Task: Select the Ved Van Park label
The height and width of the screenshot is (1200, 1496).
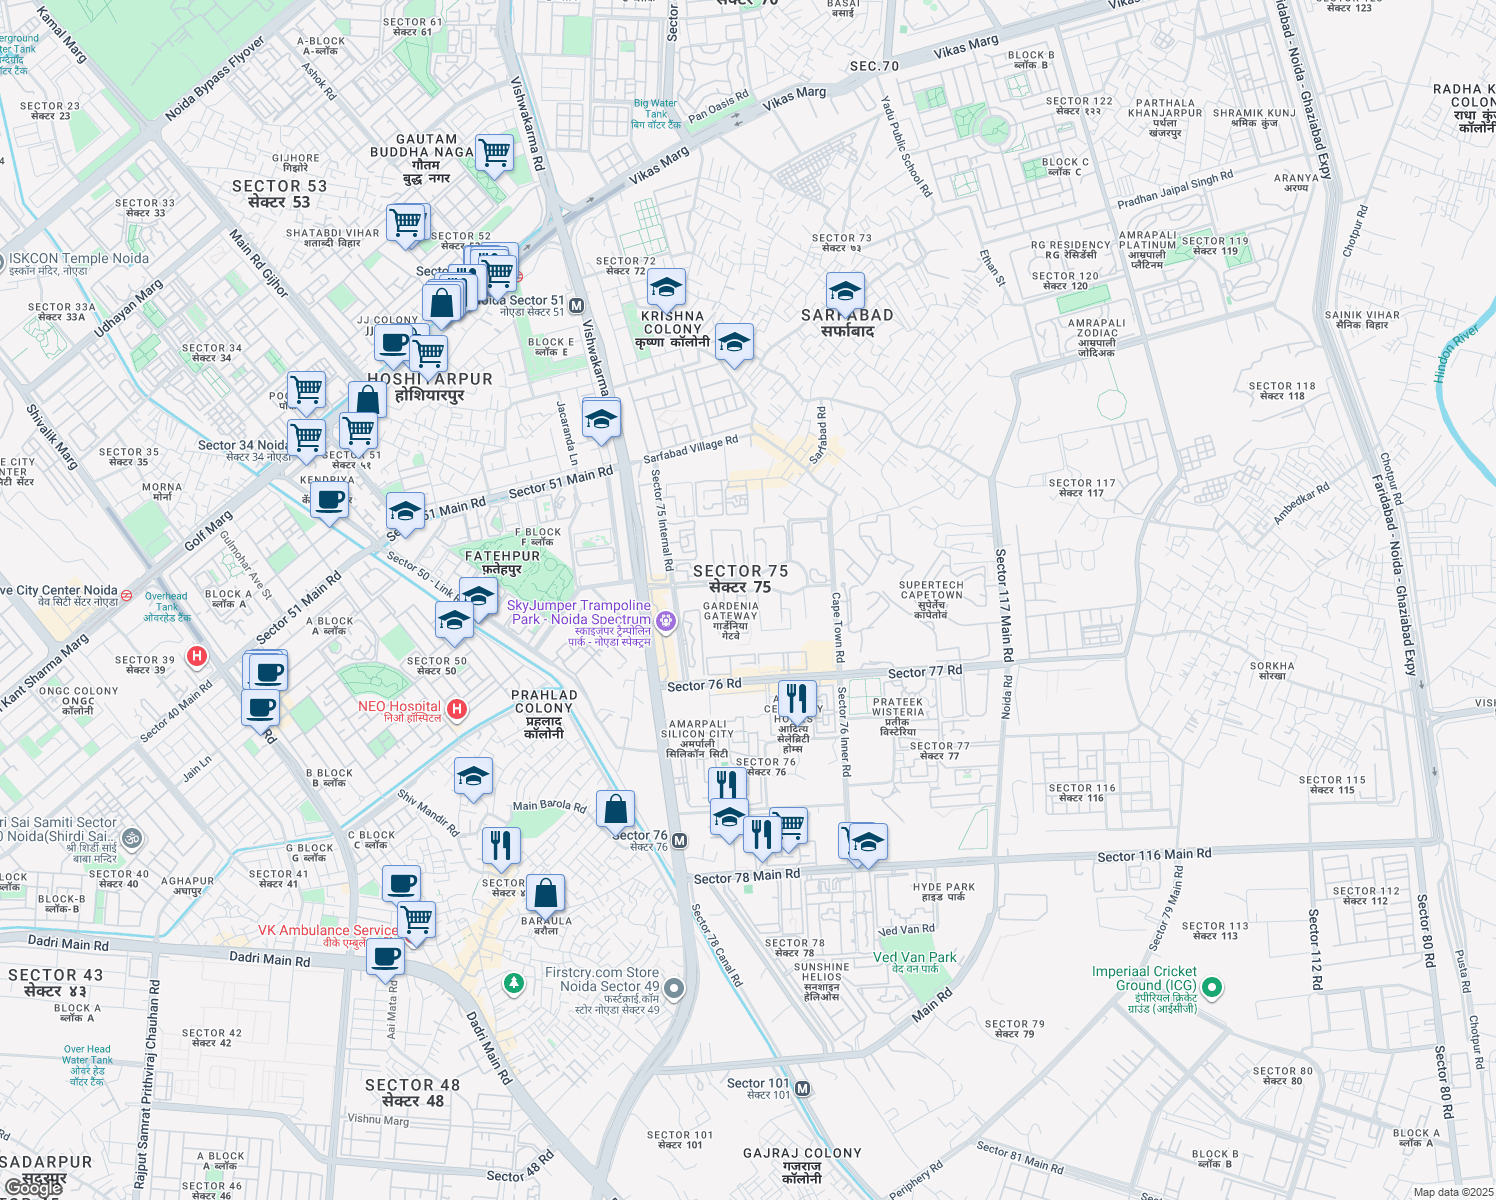Action: click(x=915, y=957)
